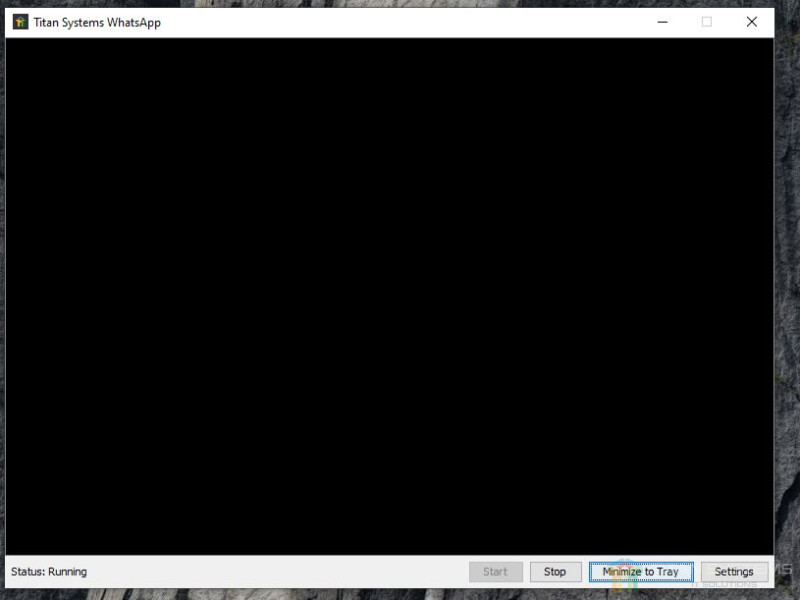Click the desktop strip right of the window
Viewport: 800px width, 600px height.
787,300
